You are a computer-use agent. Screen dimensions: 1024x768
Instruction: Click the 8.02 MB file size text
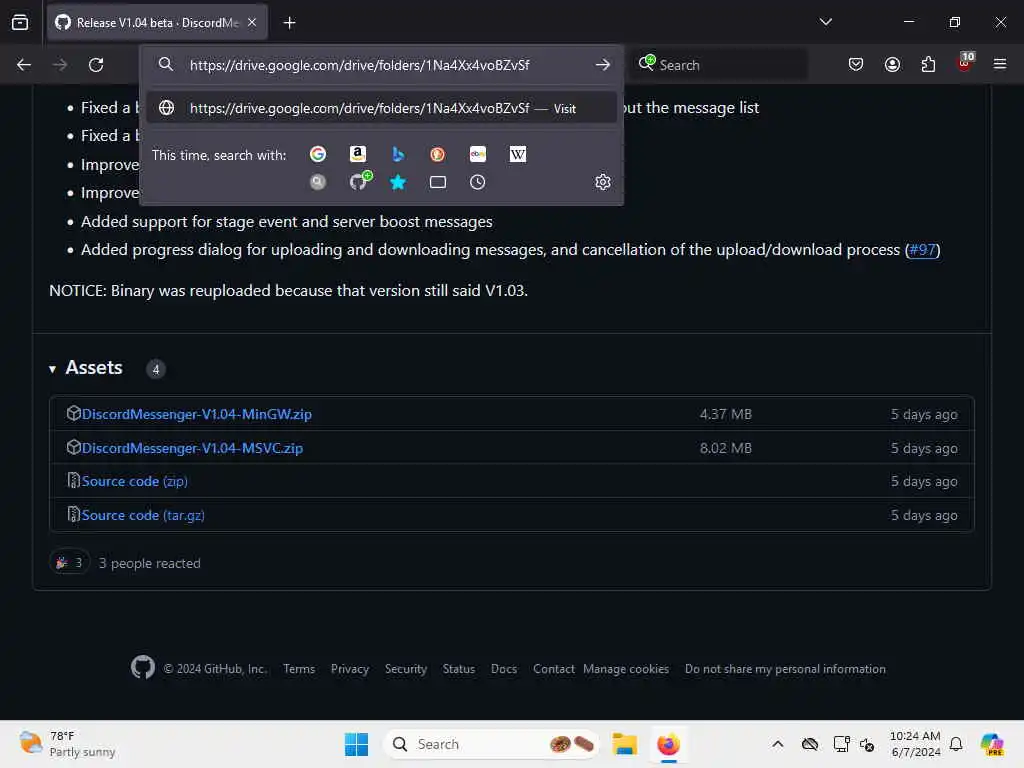coord(726,448)
